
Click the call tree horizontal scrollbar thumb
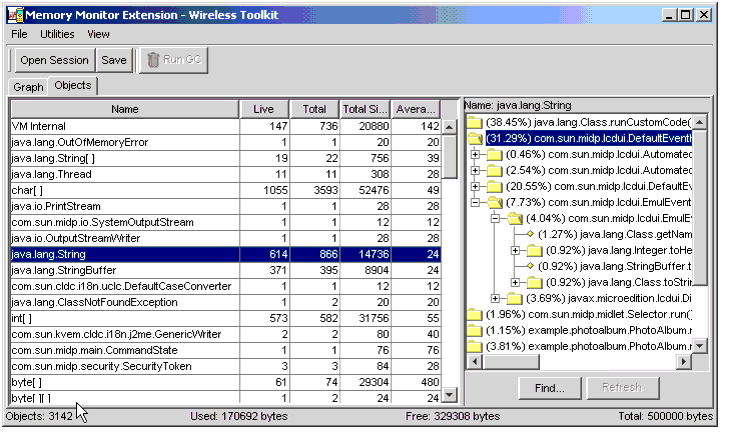510,362
